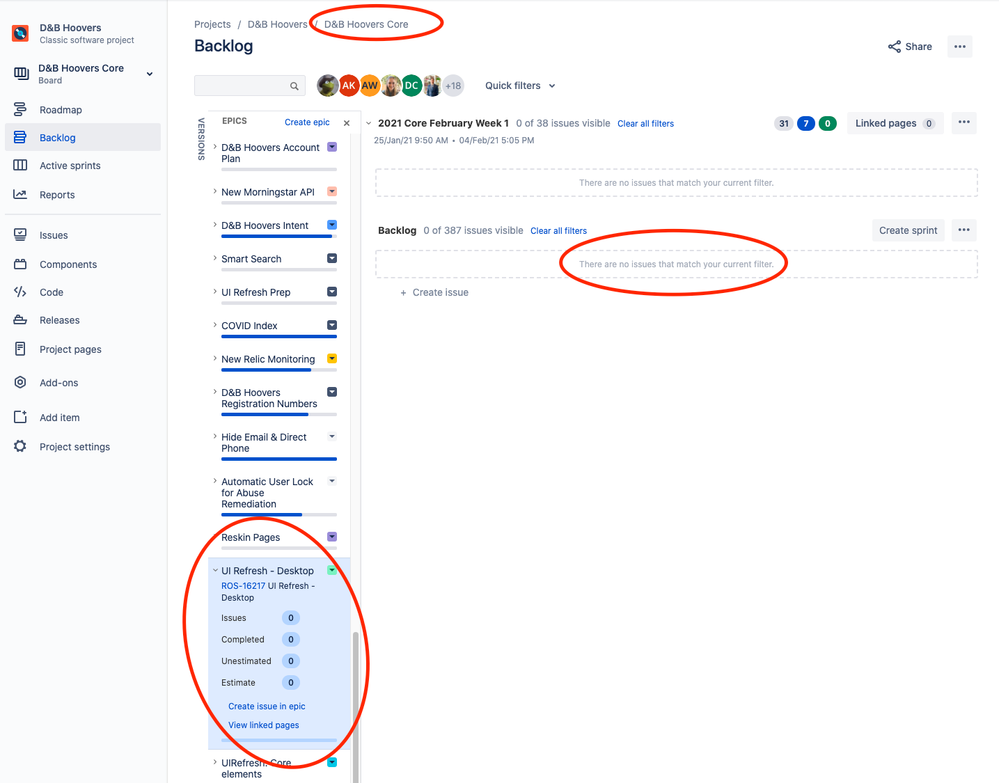Open the Roadmap icon in sidebar

(x=20, y=110)
